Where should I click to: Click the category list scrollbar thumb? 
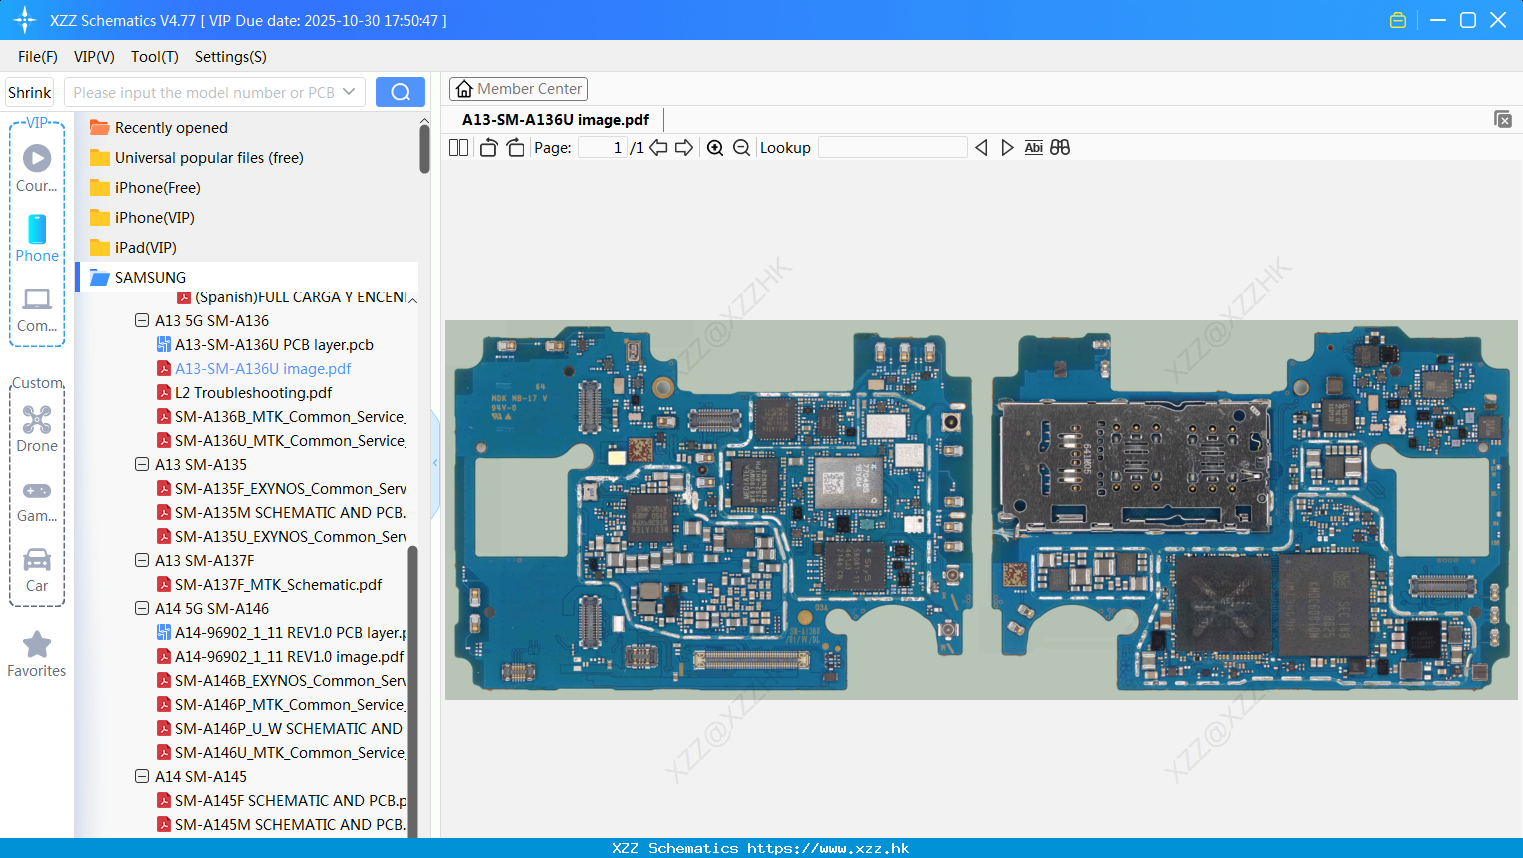coord(424,149)
